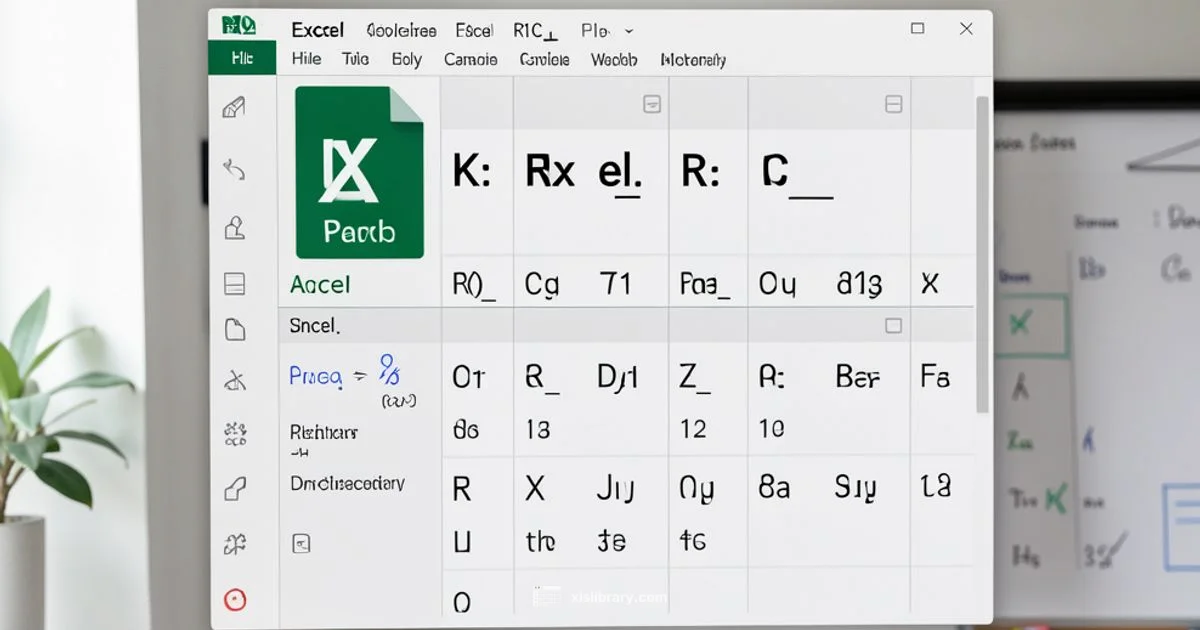Expand the collapsed group control above Rx el.
Image resolution: width=1200 pixels, height=630 pixels.
[x=653, y=103]
